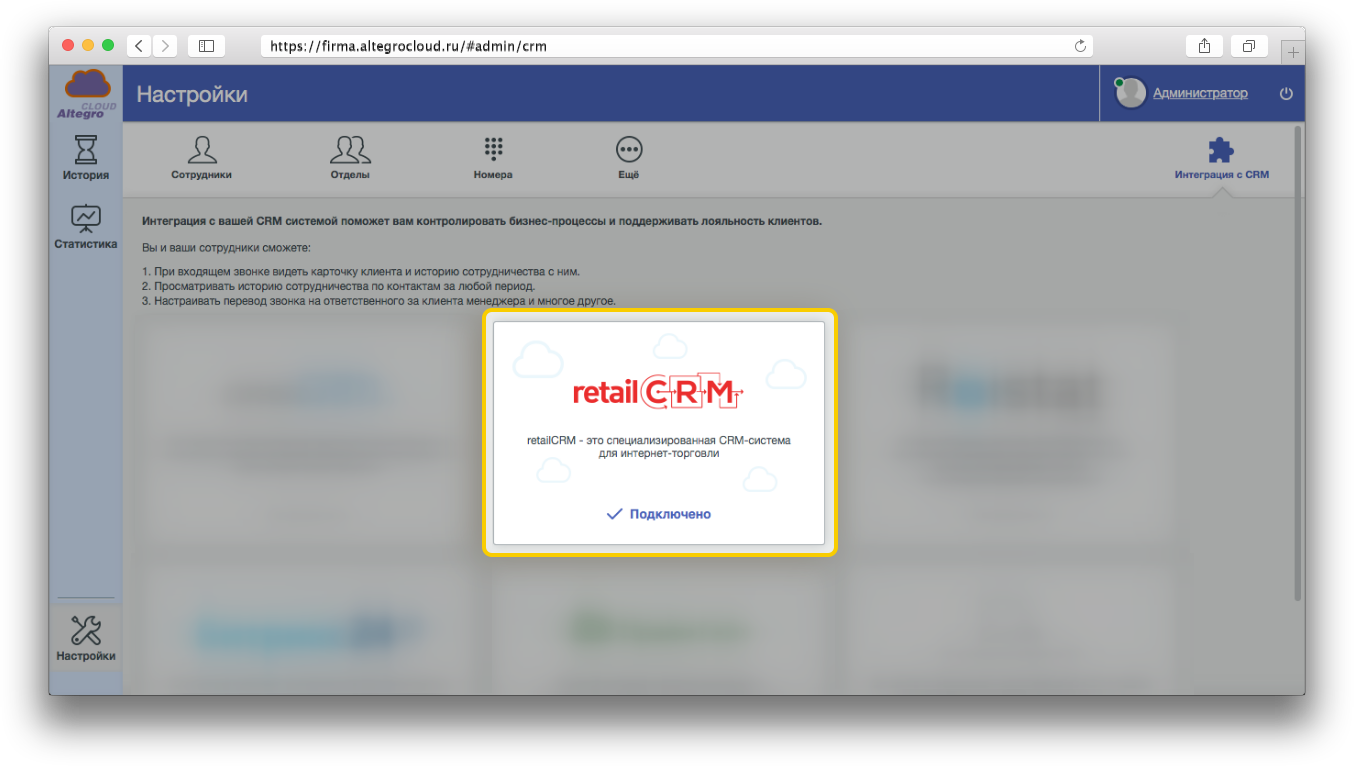Click the retailCRM logo in the card
Screen dimensions: 1354x766
[659, 392]
